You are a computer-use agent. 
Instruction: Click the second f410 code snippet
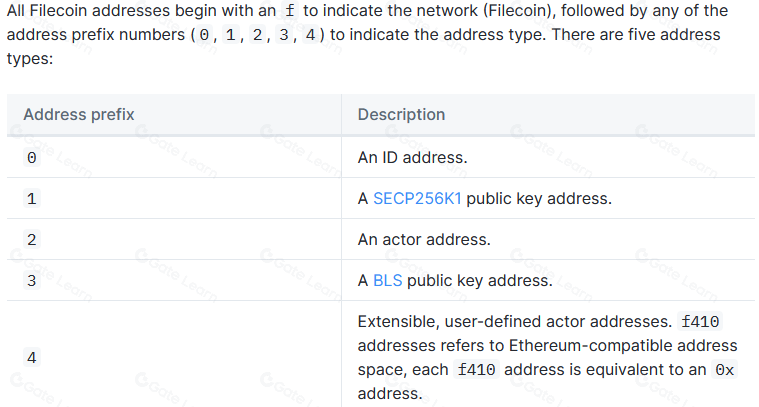[x=477, y=370]
